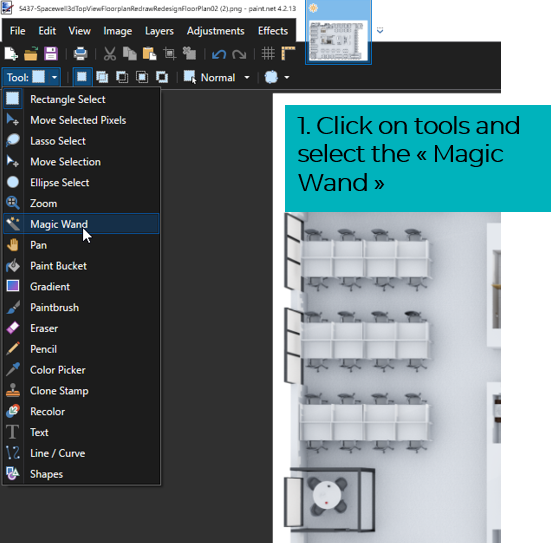The image size is (555, 543).
Task: Cut selection with the scissors icon
Action: tap(110, 54)
